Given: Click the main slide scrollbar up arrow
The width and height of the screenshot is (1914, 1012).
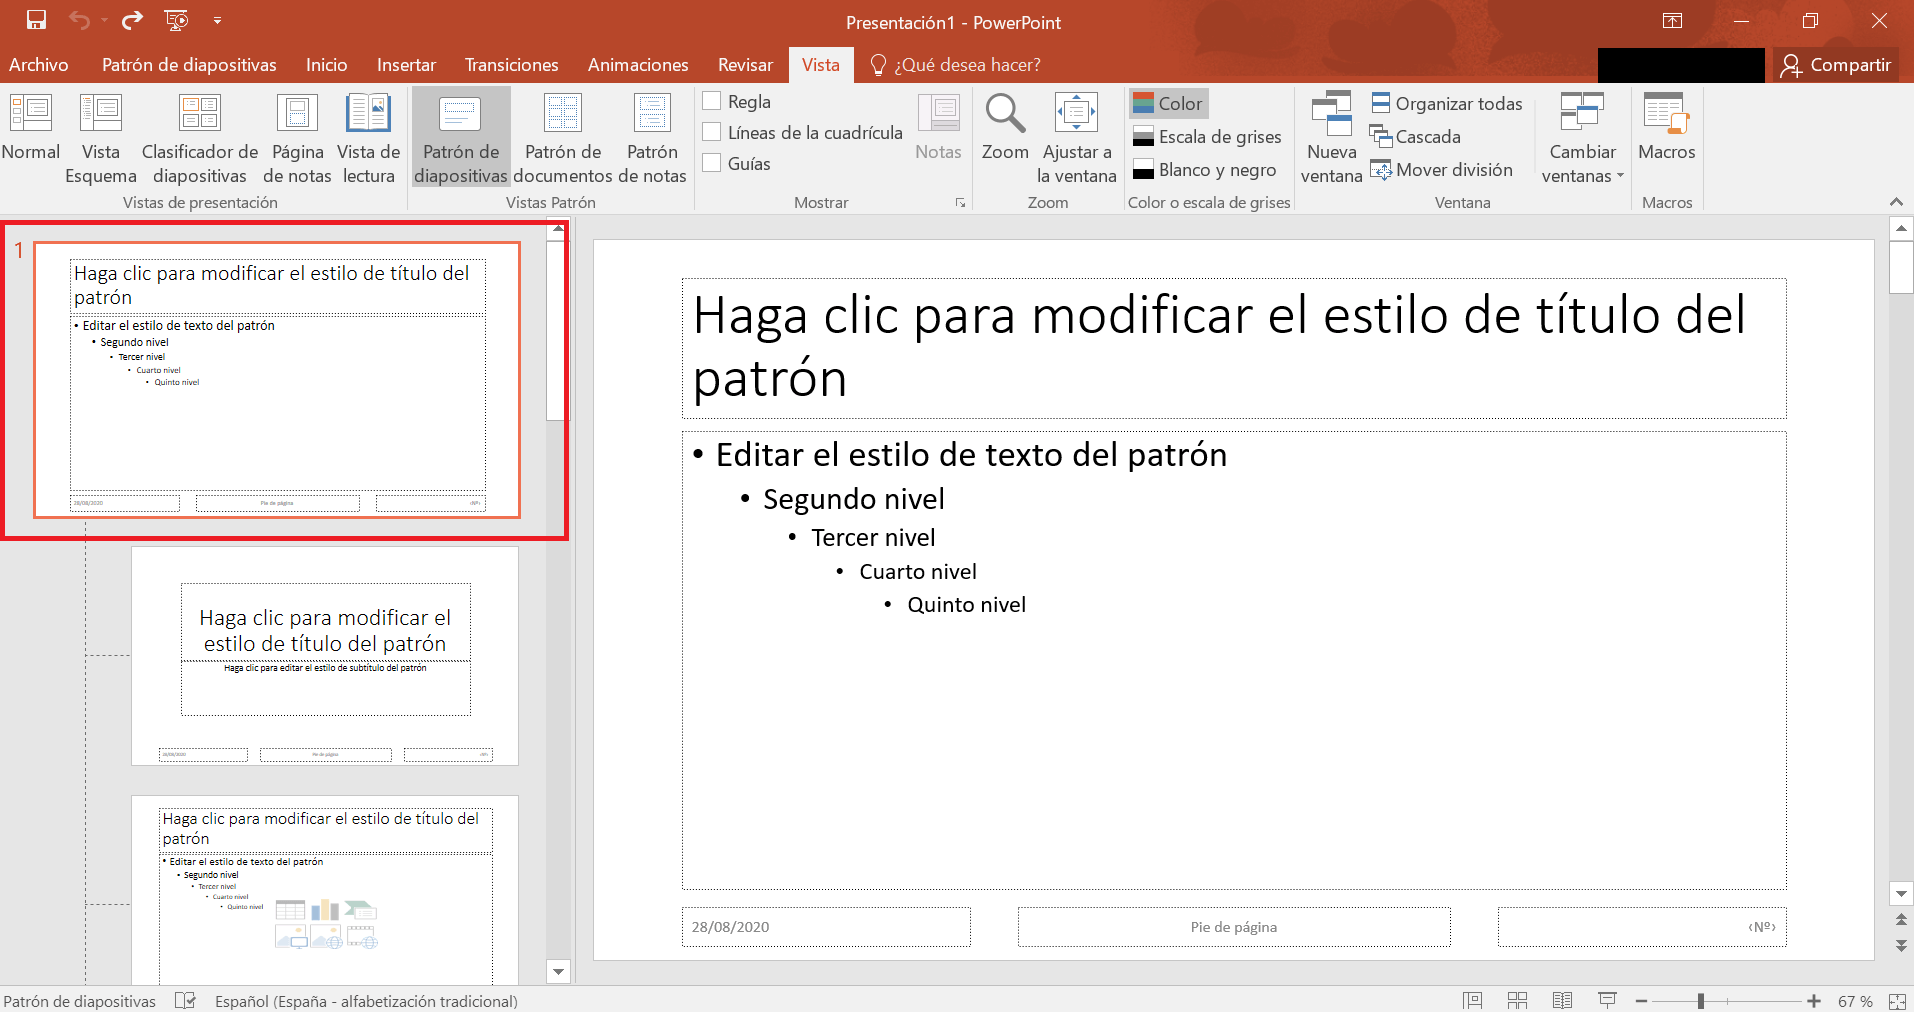Looking at the screenshot, I should (1901, 229).
